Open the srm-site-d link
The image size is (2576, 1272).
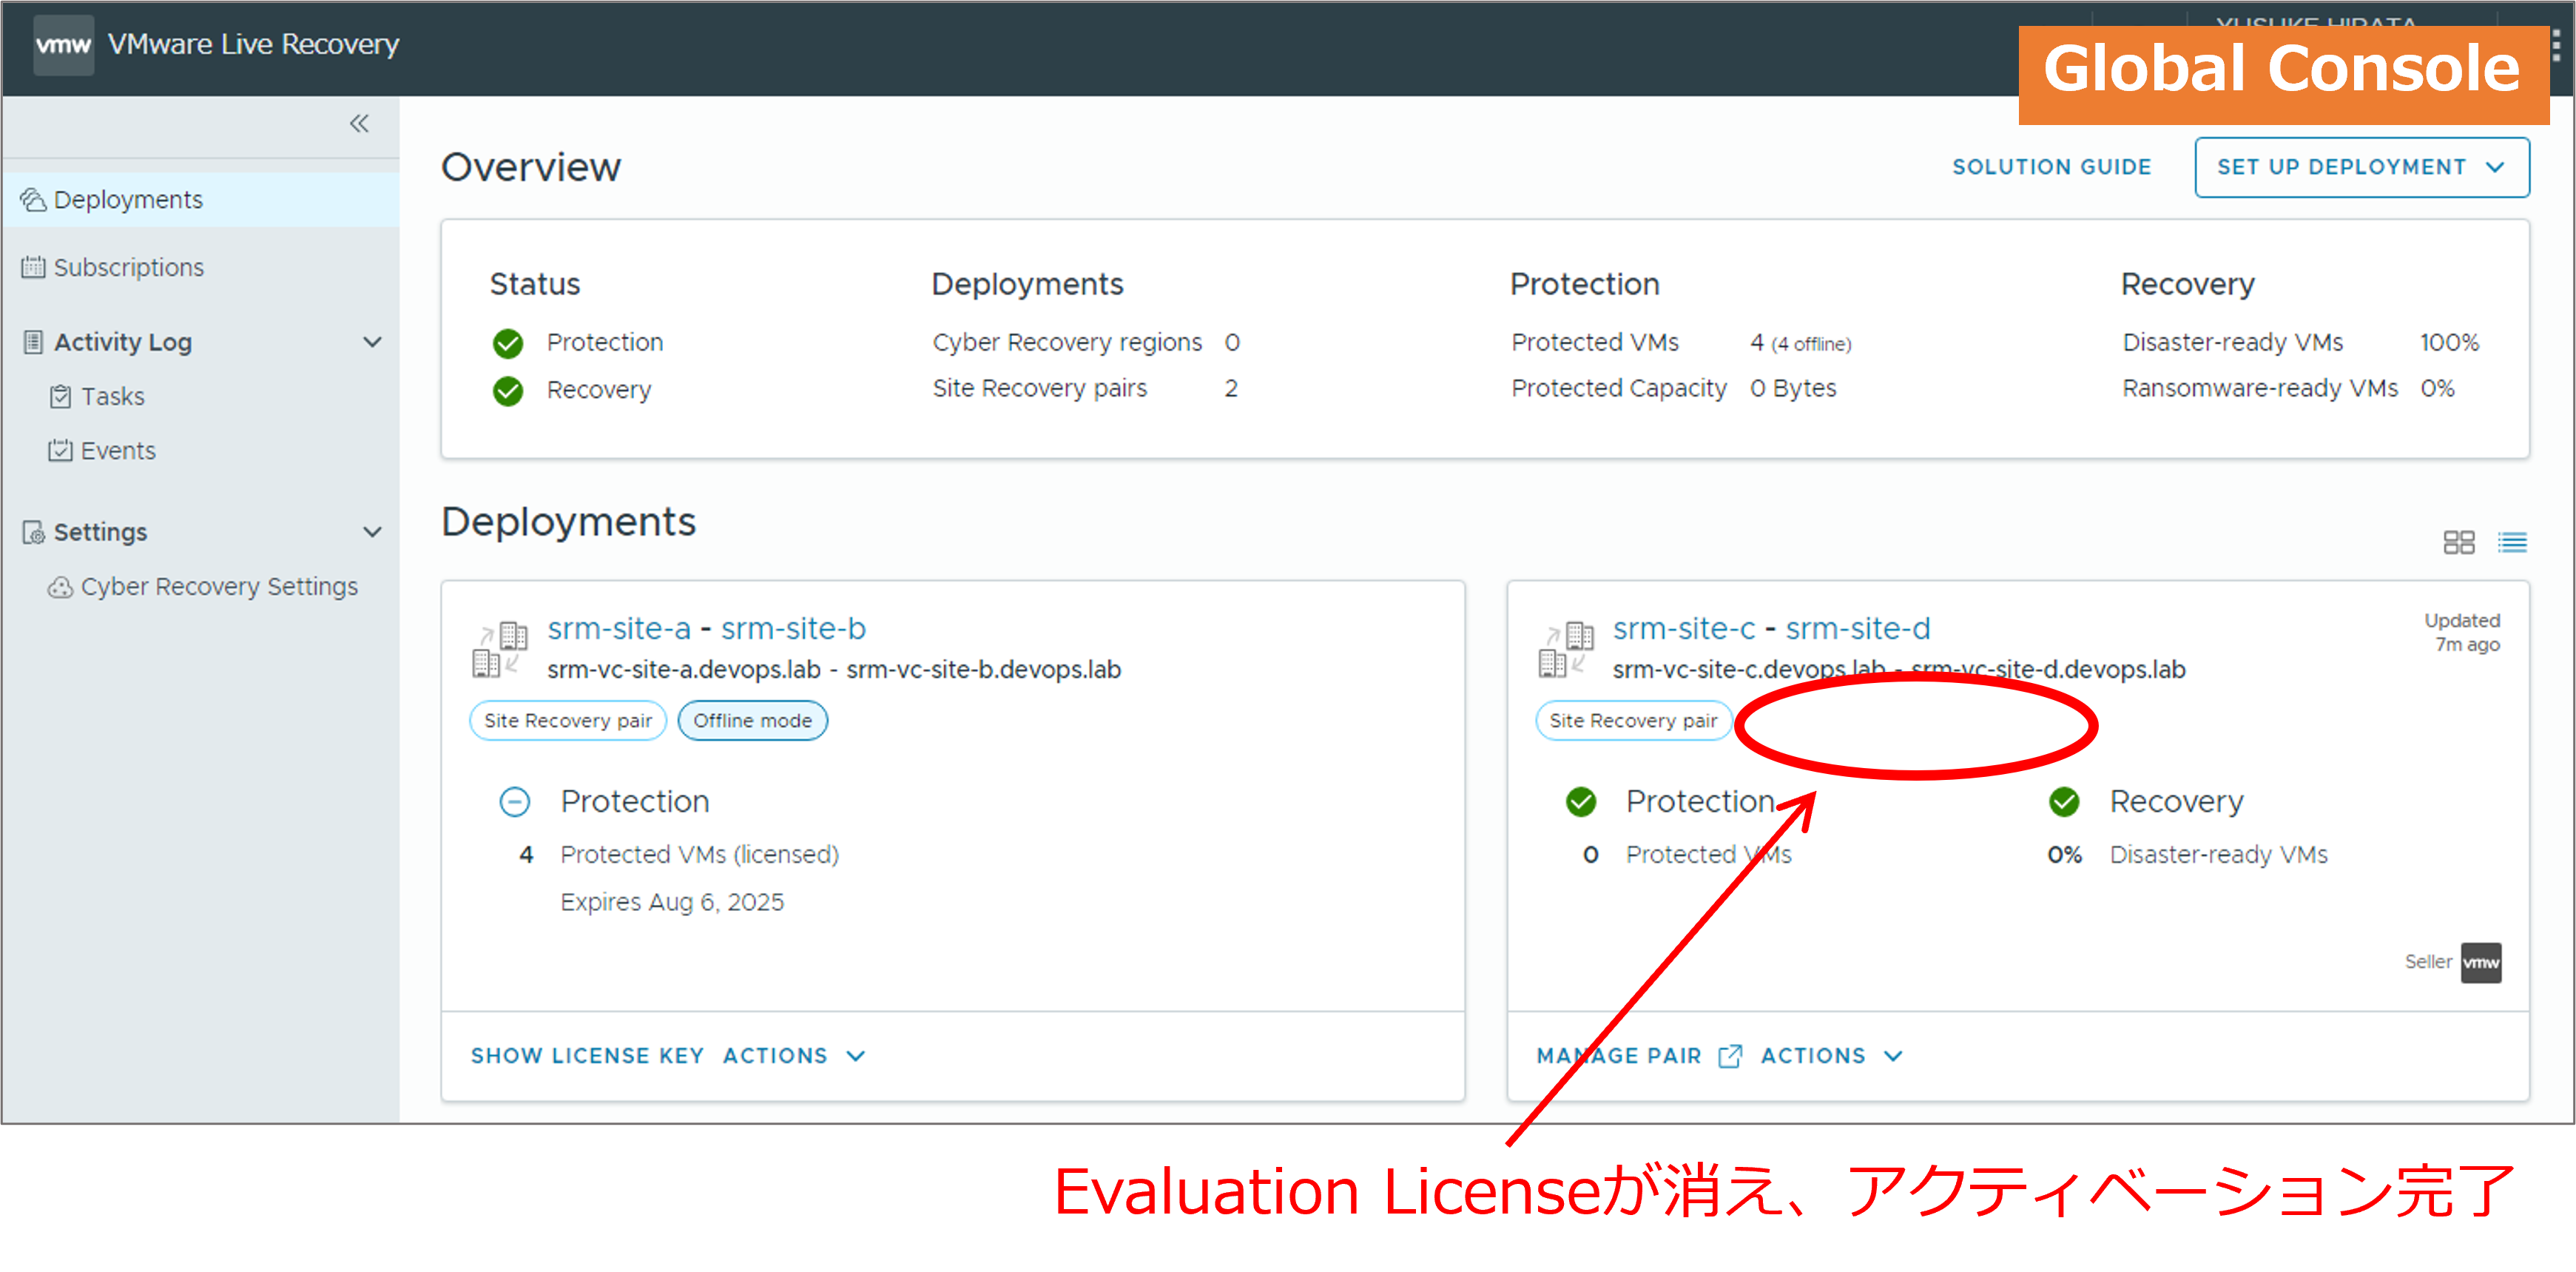(1858, 629)
